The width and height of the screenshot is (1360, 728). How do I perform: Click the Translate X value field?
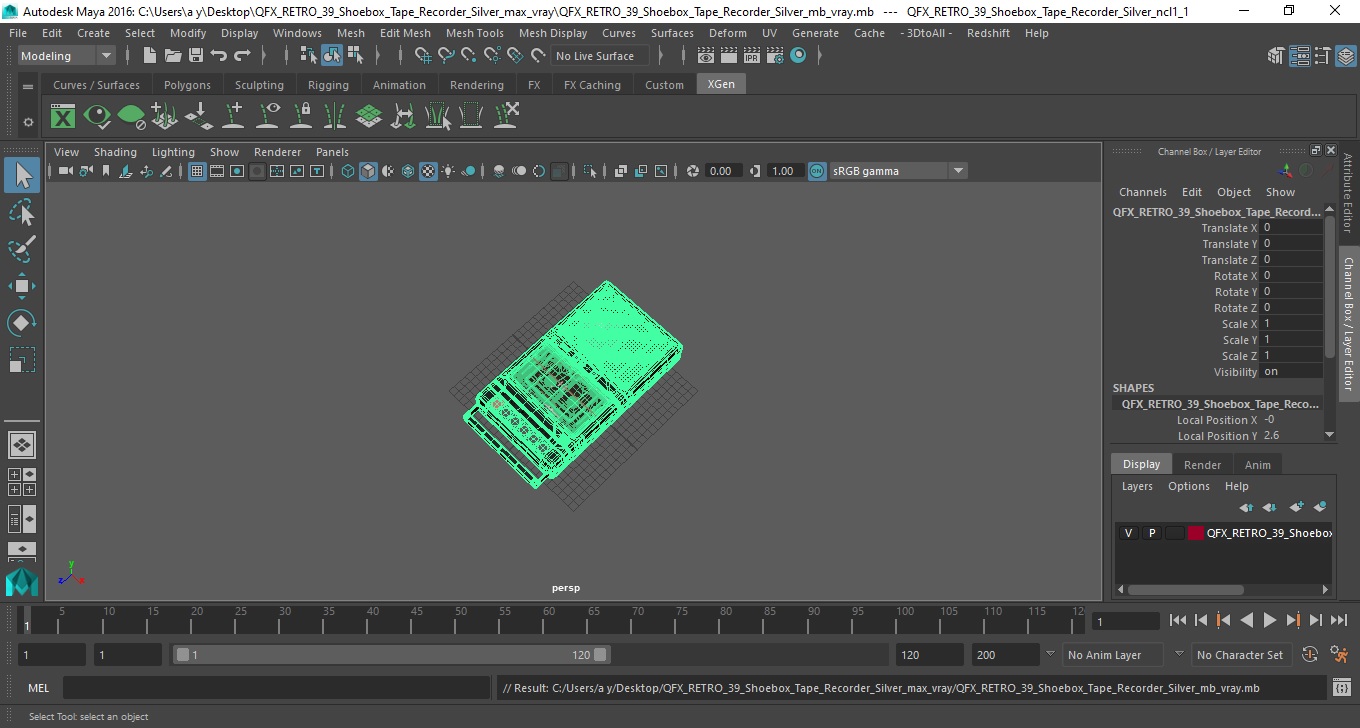pos(1292,228)
